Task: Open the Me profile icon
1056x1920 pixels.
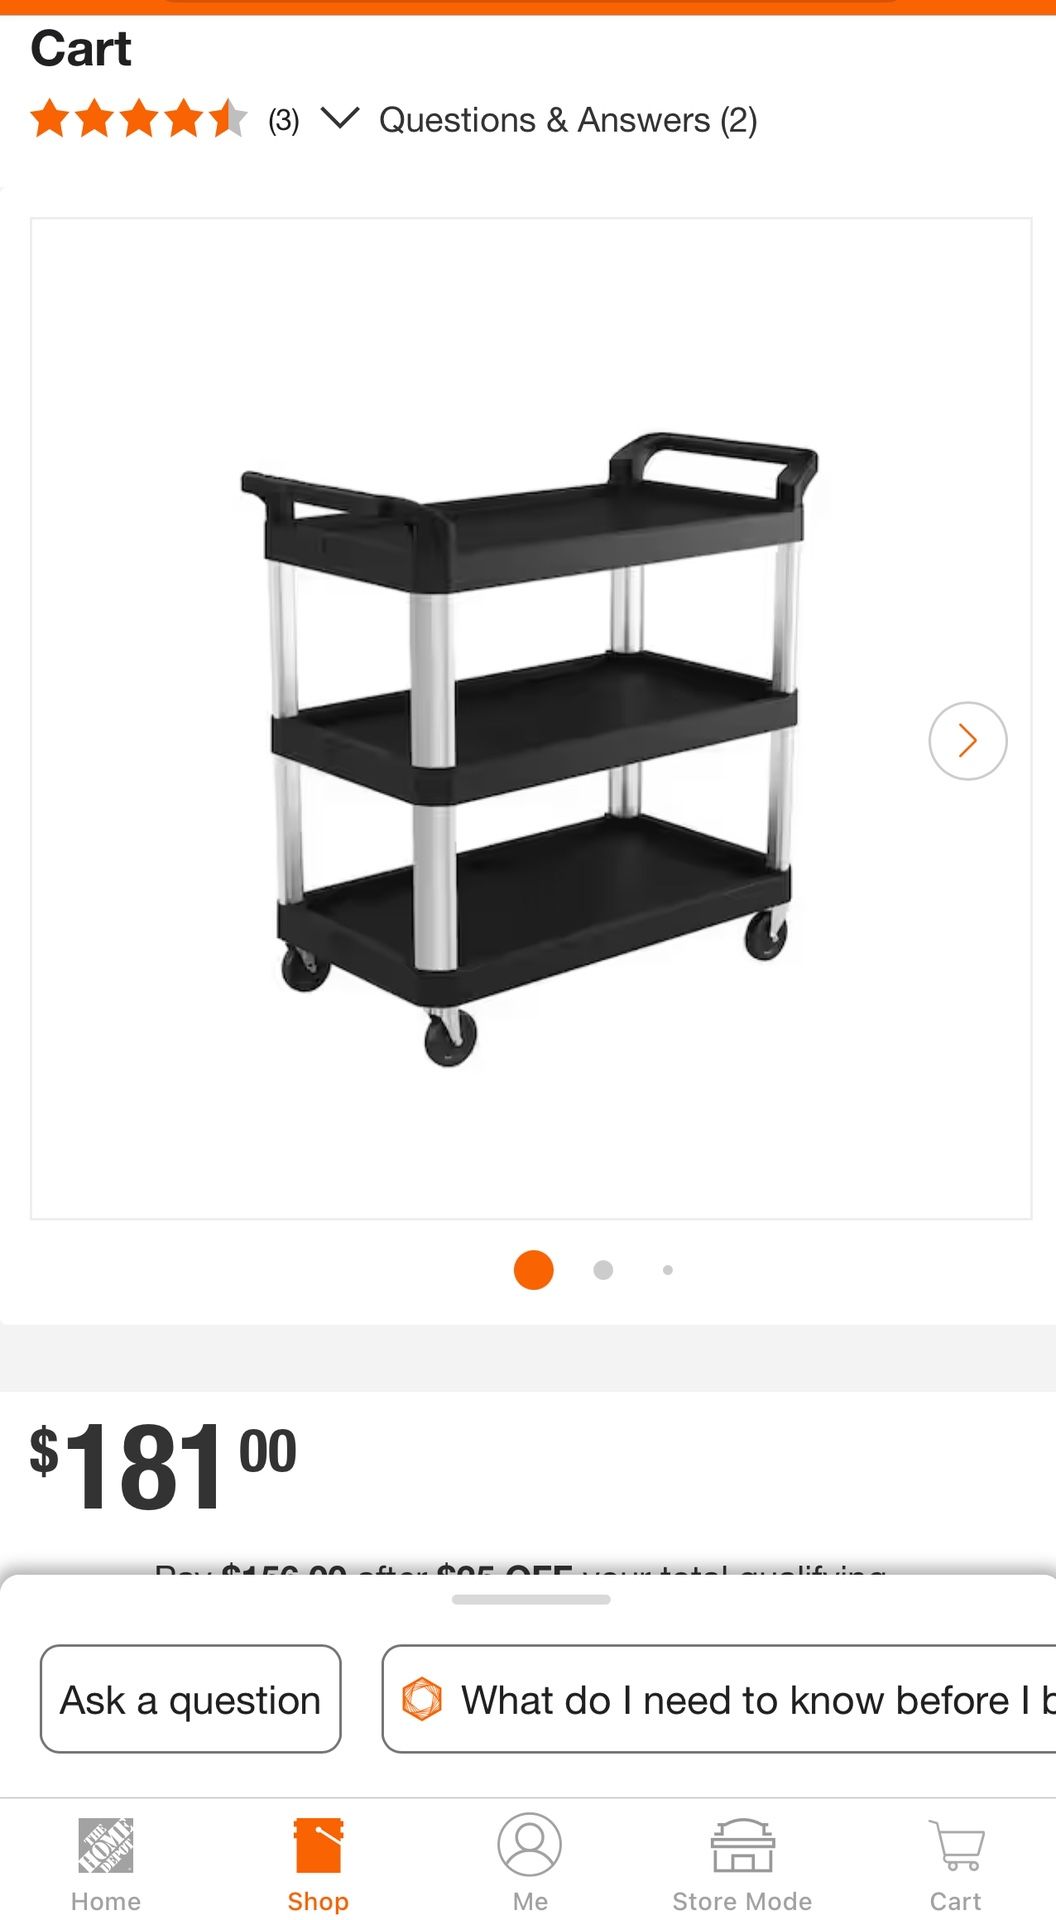Action: click(x=529, y=1845)
